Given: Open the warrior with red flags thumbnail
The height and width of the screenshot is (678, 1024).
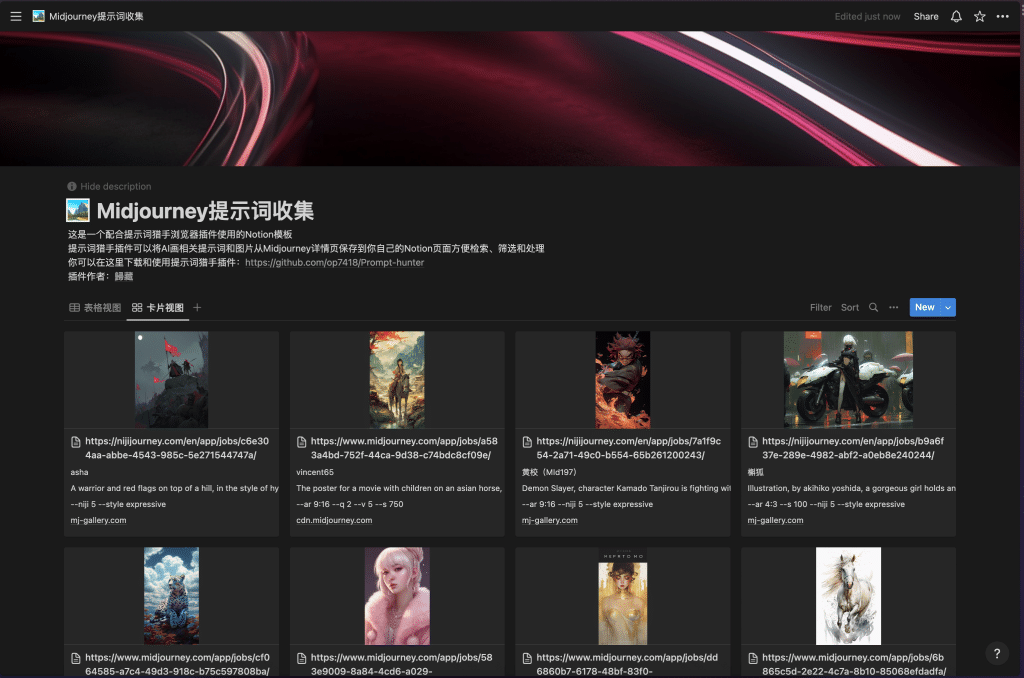Looking at the screenshot, I should (171, 379).
